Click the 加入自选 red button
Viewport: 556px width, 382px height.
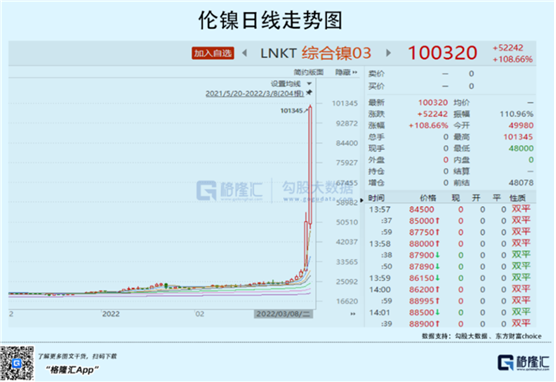click(213, 53)
